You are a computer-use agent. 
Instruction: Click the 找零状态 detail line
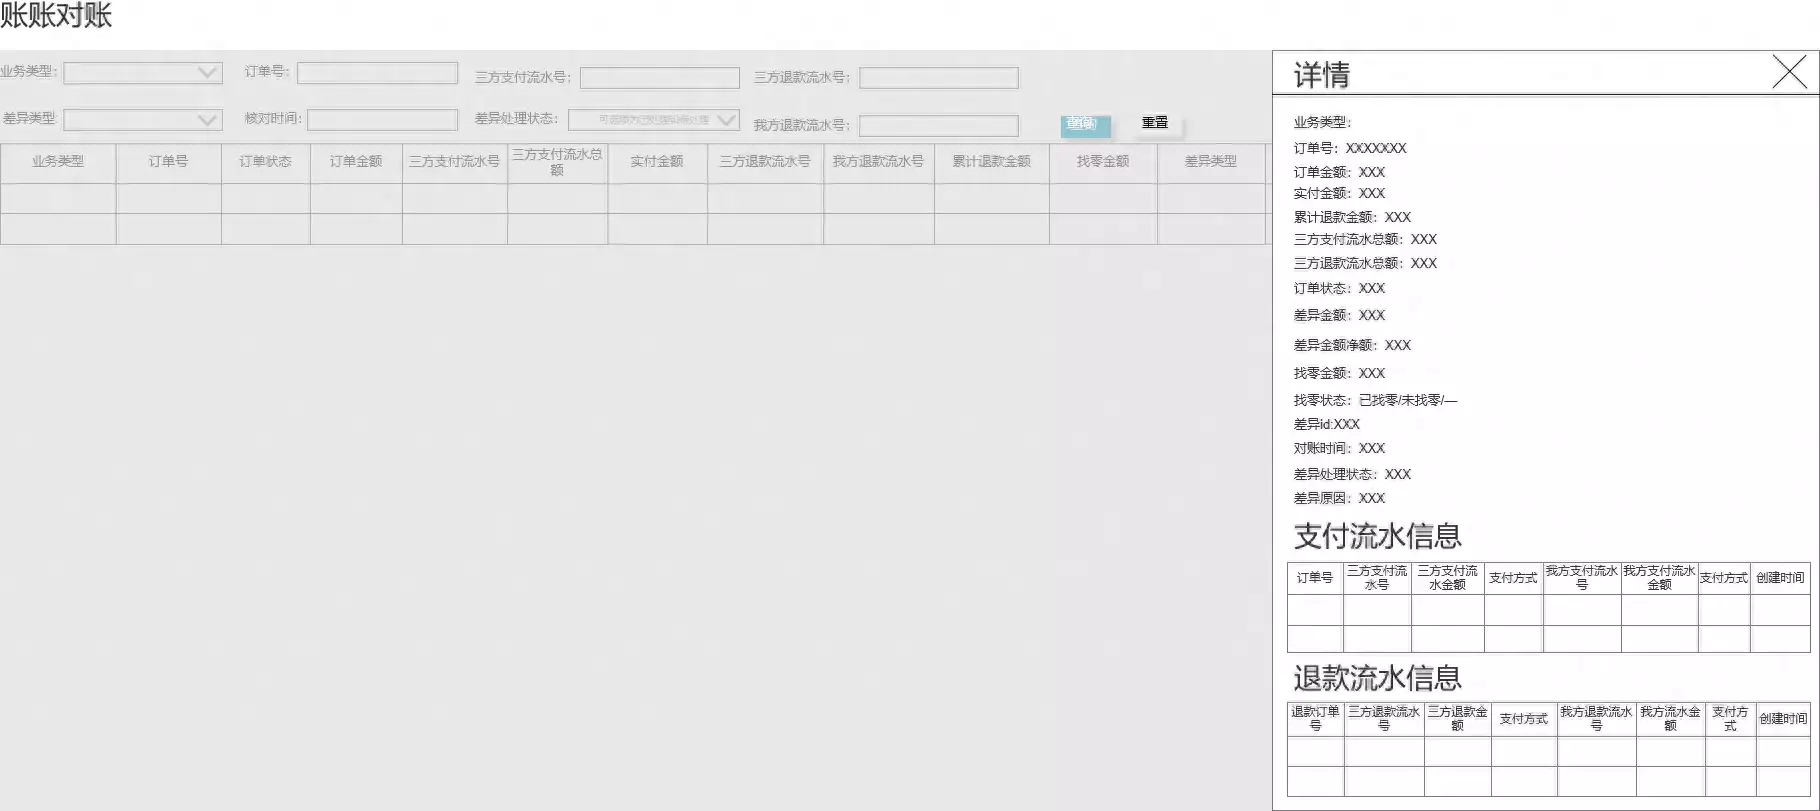(x=1375, y=400)
